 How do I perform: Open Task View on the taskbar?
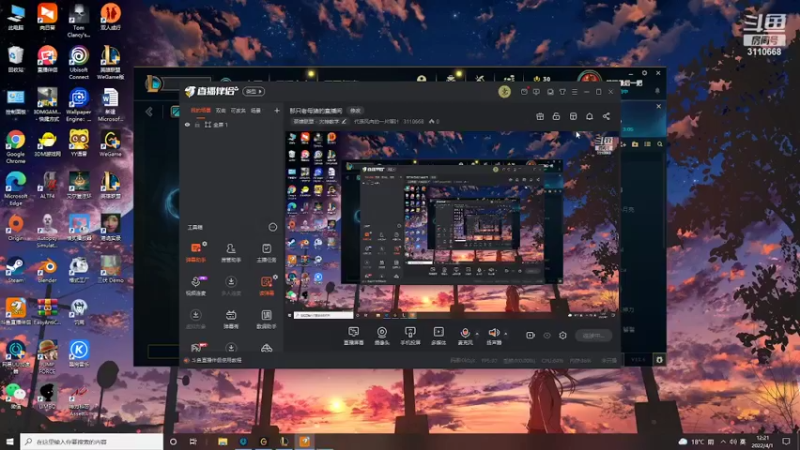pos(193,441)
